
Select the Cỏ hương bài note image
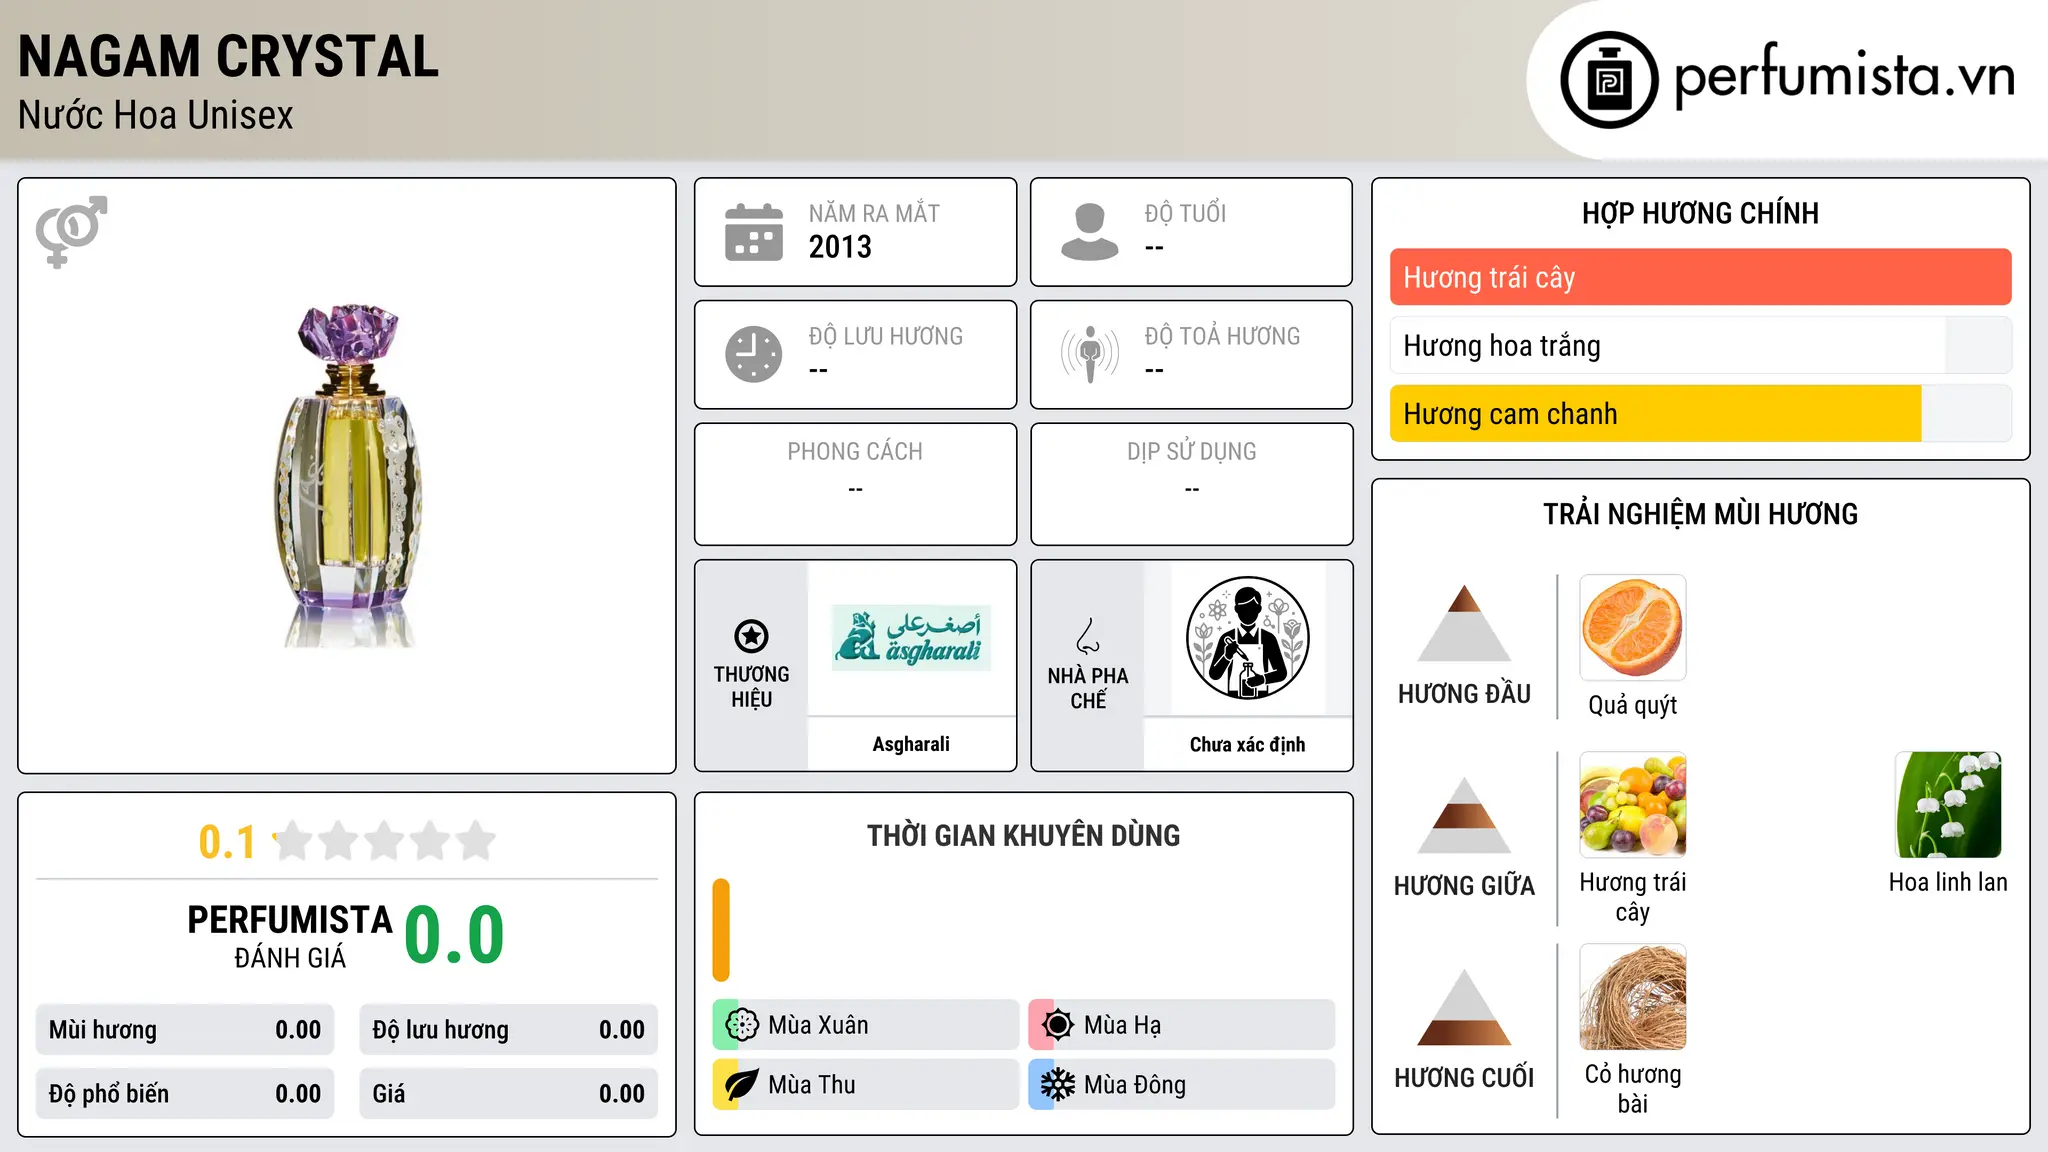1633,997
